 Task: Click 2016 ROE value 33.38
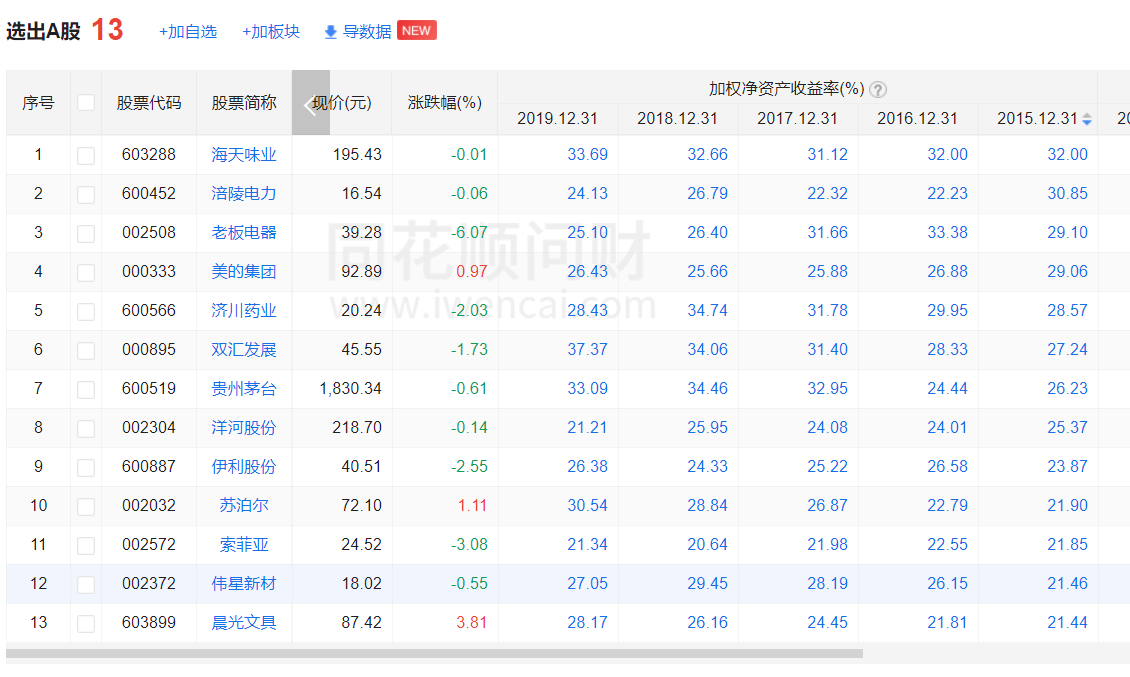click(x=947, y=232)
